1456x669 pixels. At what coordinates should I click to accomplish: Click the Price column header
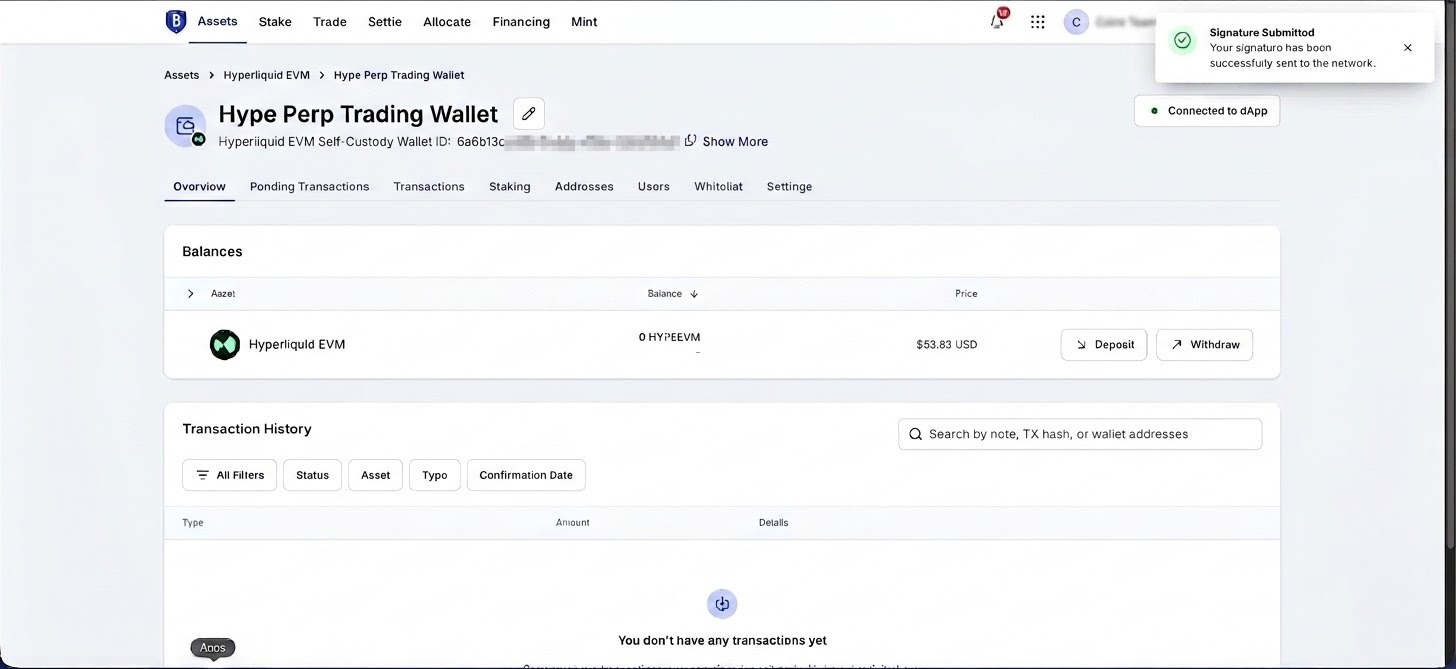pos(966,294)
